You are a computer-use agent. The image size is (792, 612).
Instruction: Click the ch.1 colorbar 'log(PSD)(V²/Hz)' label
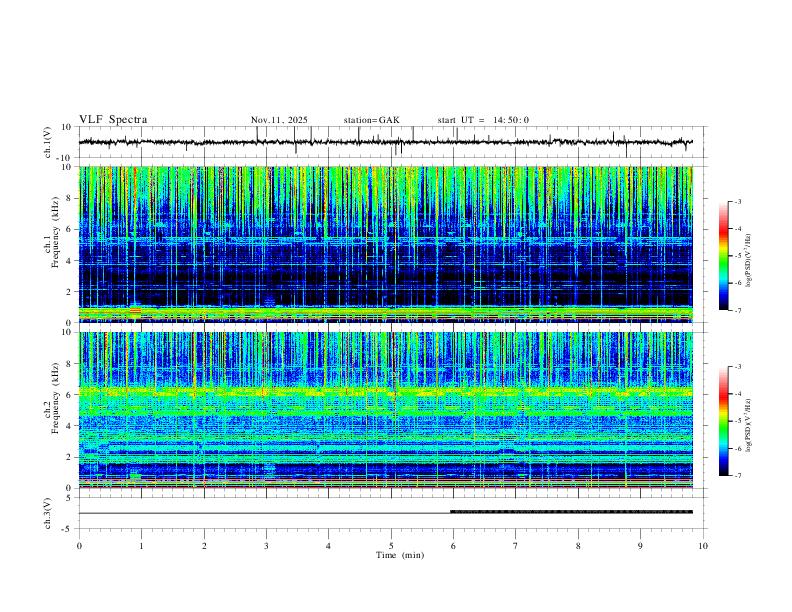point(749,261)
